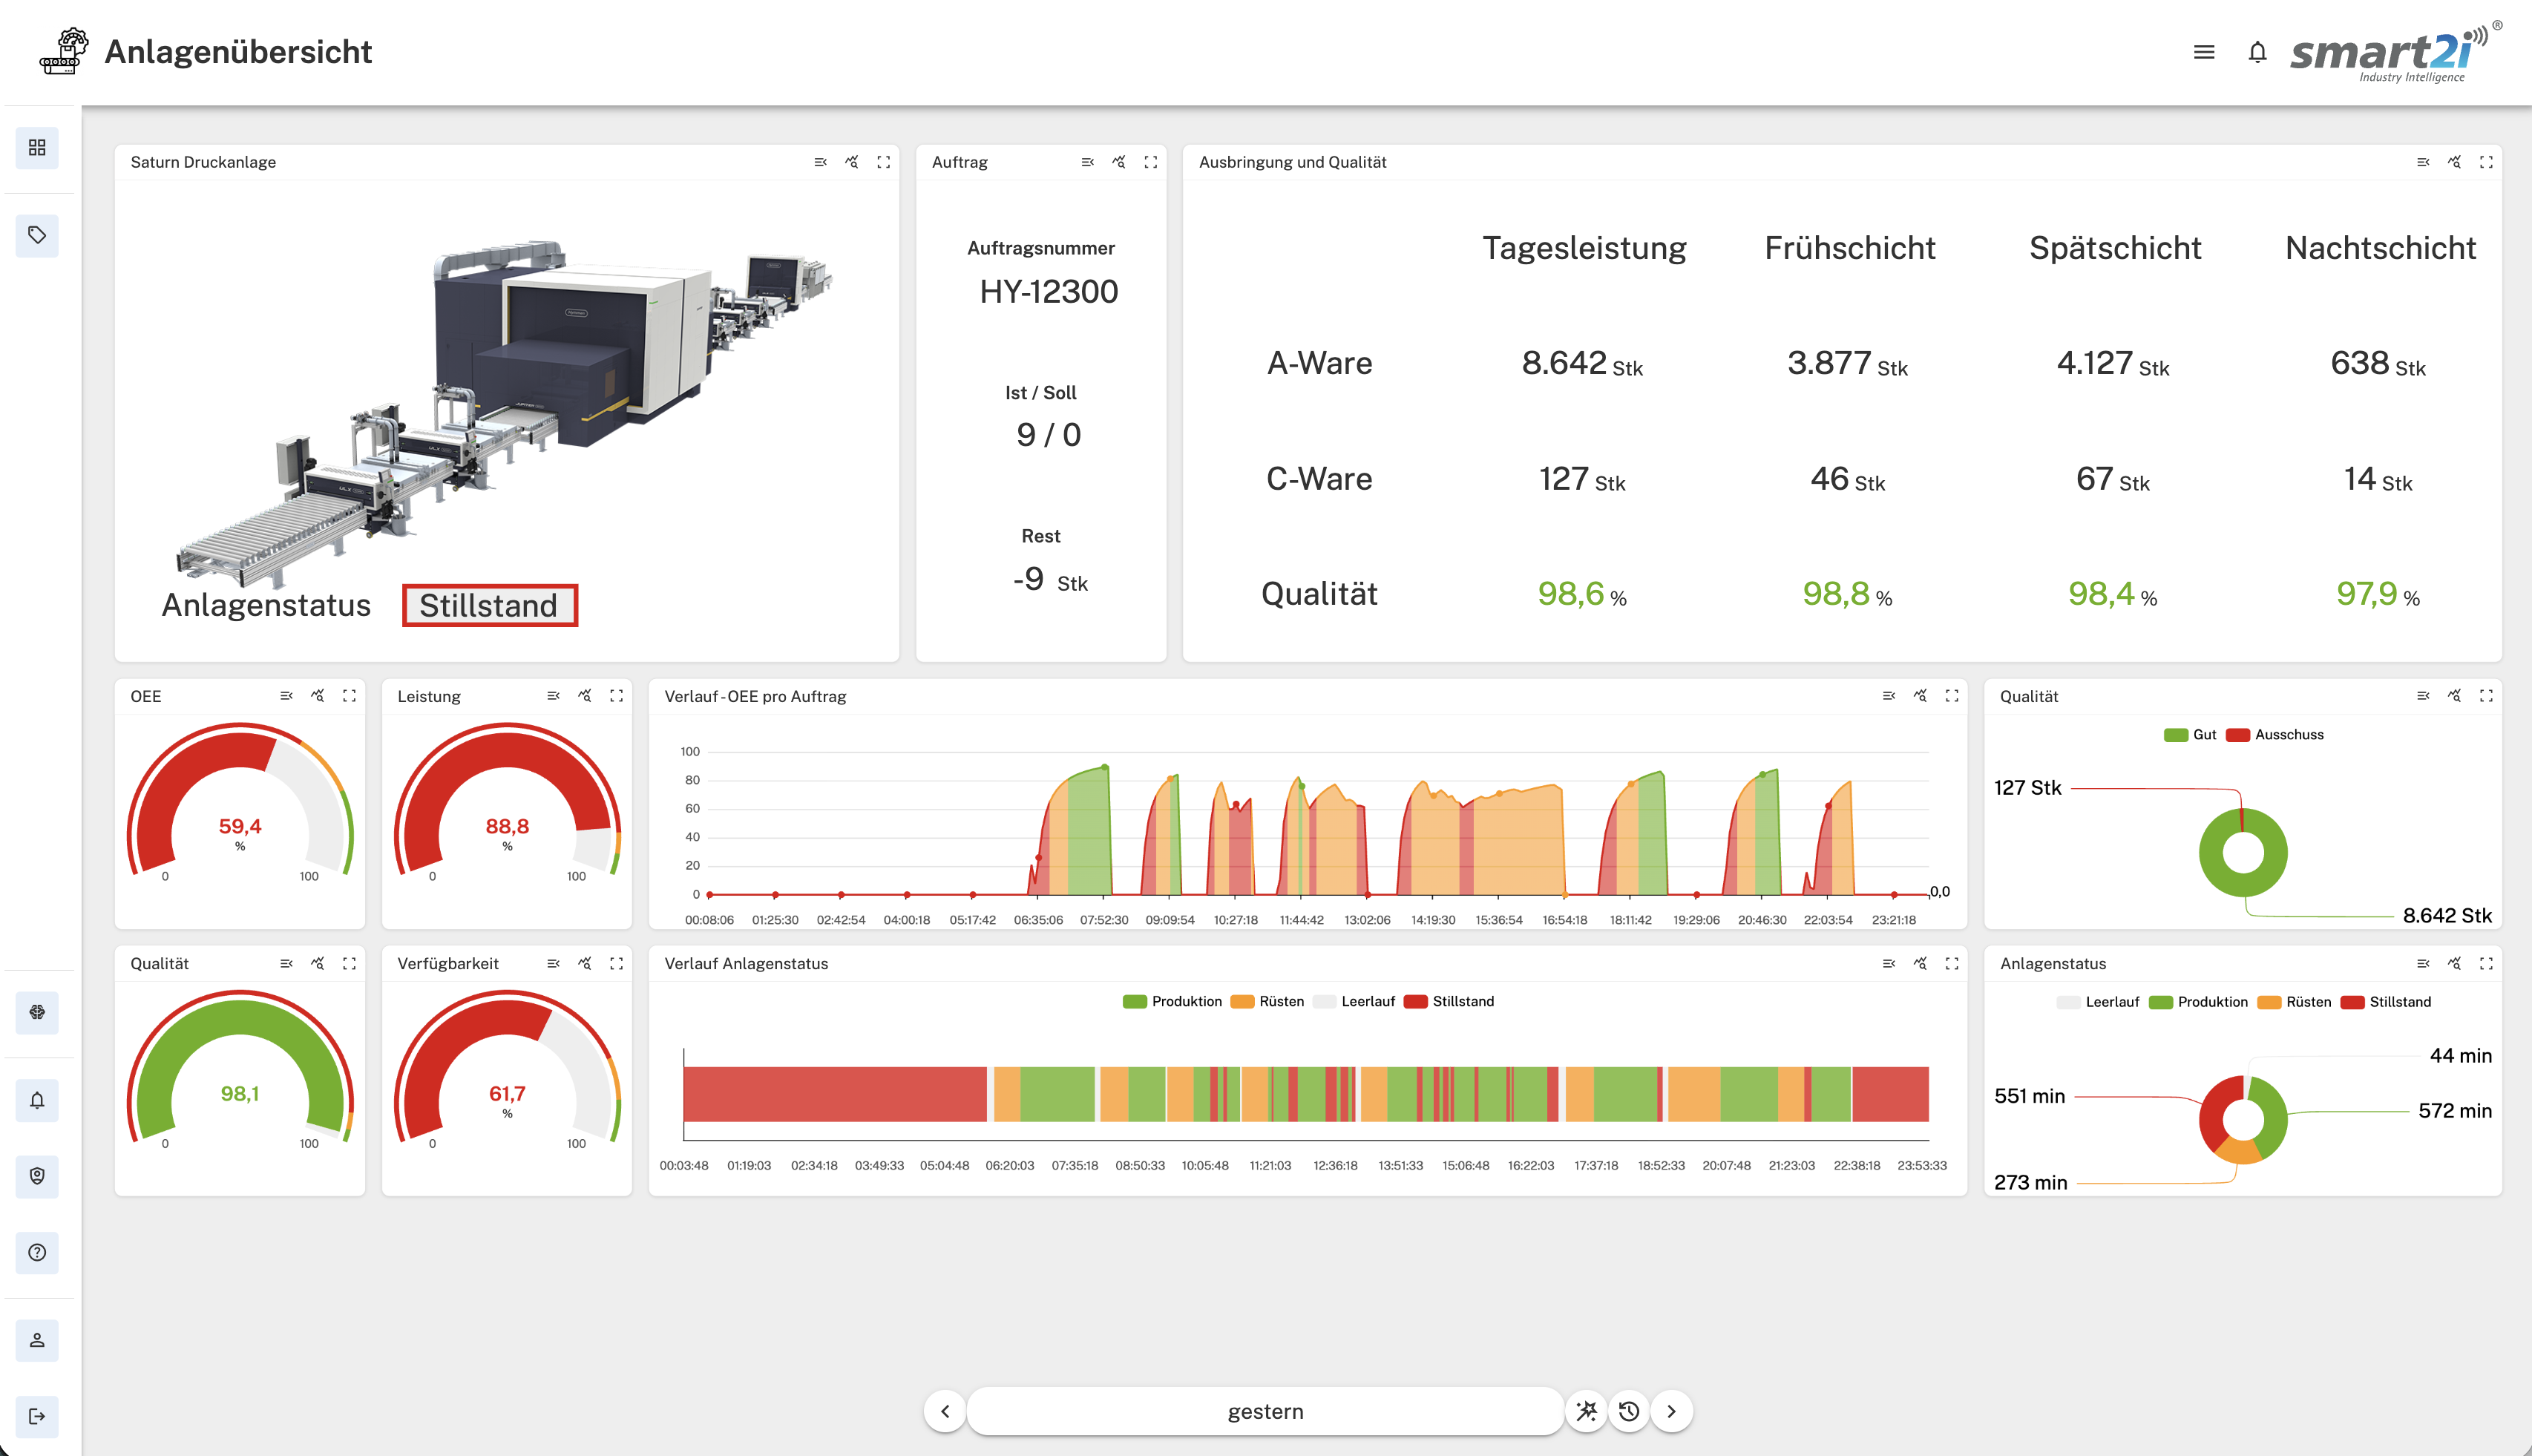Open analysis icon on Leistung panel
This screenshot has height=1456, width=2532.
[x=585, y=696]
